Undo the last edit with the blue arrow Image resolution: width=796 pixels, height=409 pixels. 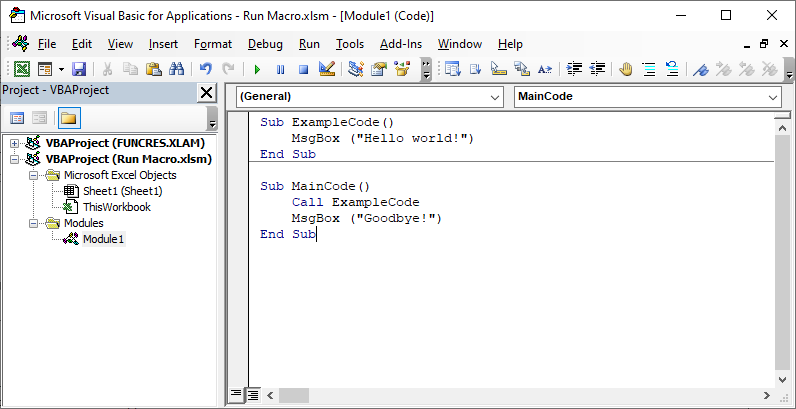pos(206,69)
